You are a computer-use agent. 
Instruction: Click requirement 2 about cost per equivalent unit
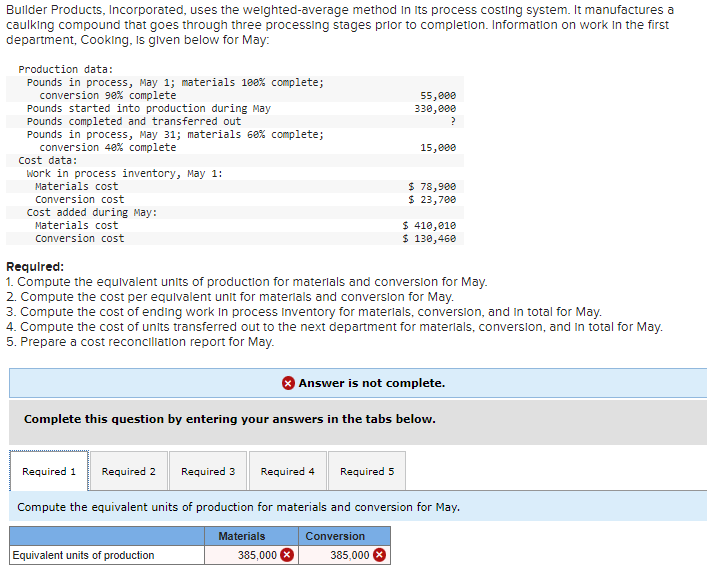(230, 297)
